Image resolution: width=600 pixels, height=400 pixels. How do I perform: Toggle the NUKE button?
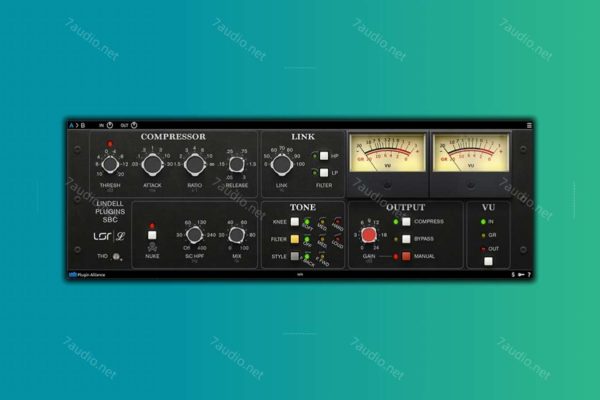152,235
